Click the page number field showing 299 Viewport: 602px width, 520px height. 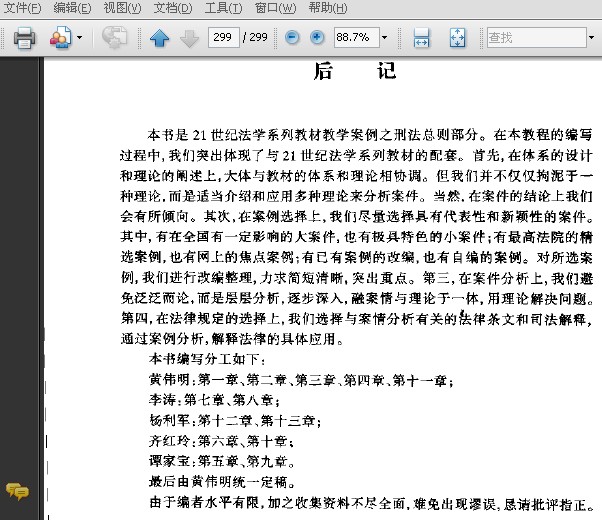coord(223,37)
